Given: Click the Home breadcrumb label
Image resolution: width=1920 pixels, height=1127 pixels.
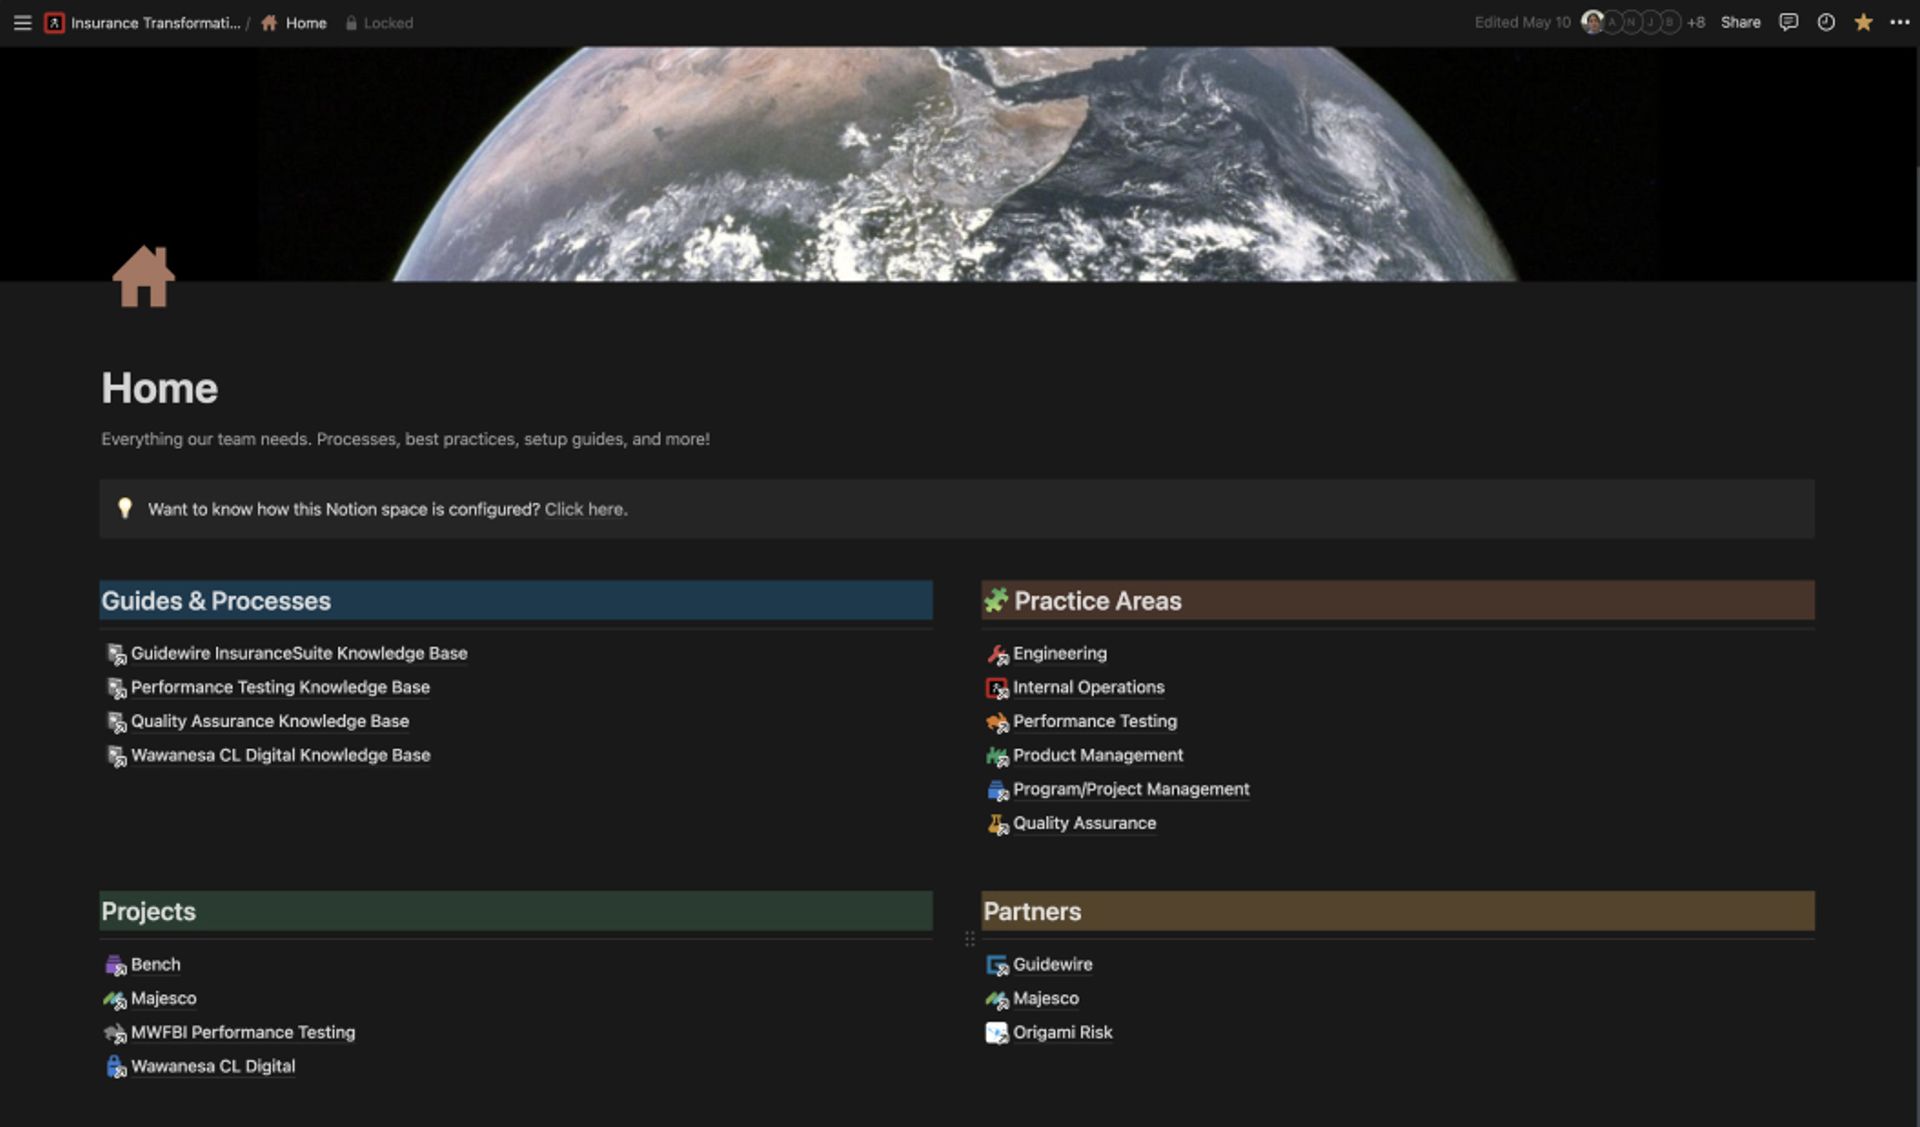Looking at the screenshot, I should click(x=306, y=22).
